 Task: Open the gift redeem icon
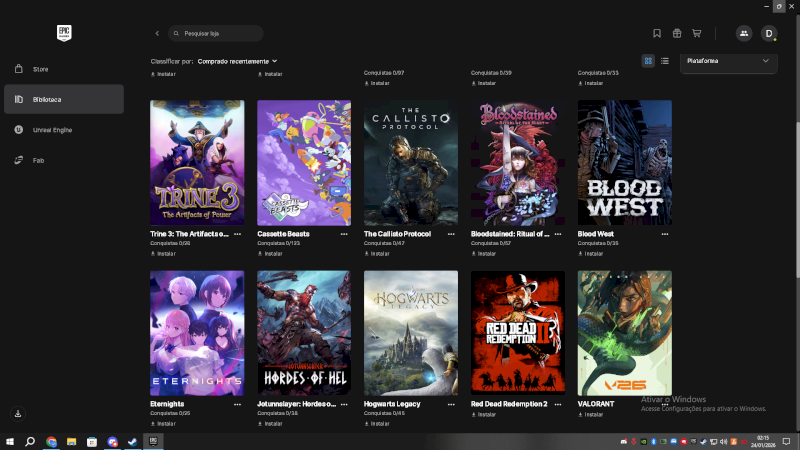(x=677, y=33)
